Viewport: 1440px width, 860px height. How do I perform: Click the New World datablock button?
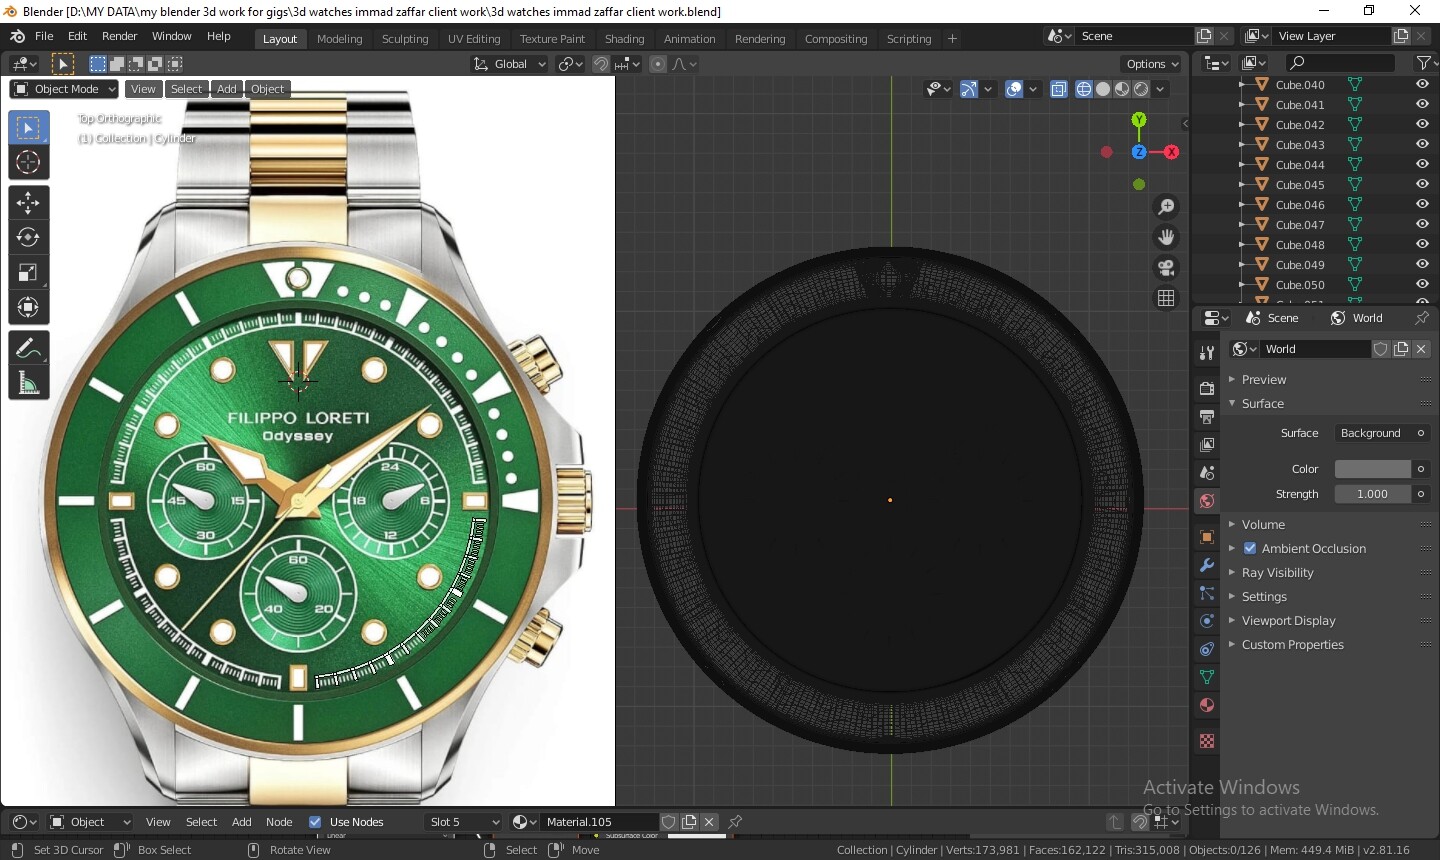coord(1401,349)
